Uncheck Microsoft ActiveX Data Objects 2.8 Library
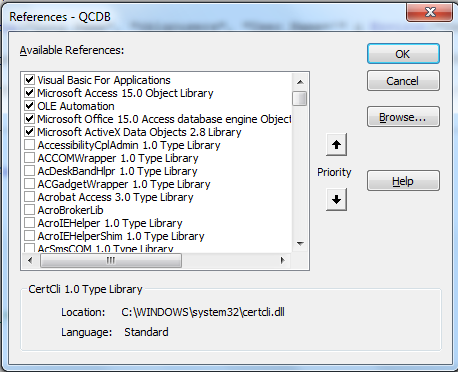Screen dimensions: 458x372 coord(29,132)
